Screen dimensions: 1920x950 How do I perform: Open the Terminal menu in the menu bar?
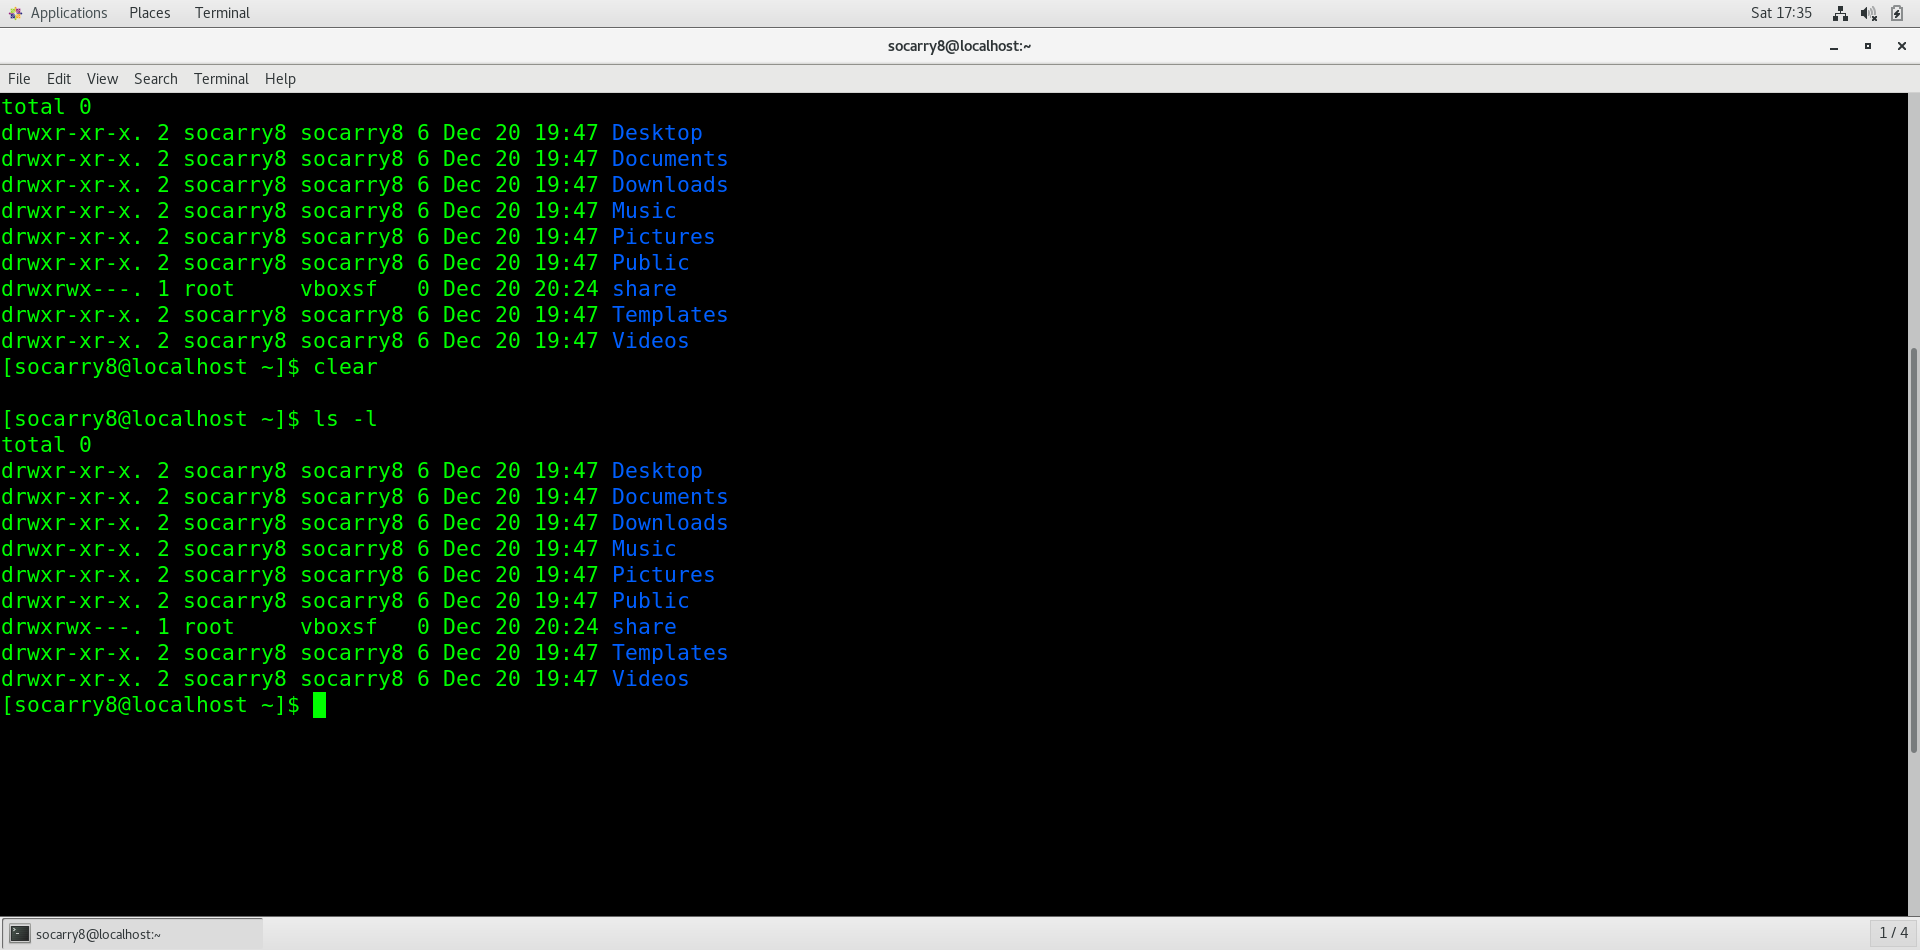tap(221, 79)
